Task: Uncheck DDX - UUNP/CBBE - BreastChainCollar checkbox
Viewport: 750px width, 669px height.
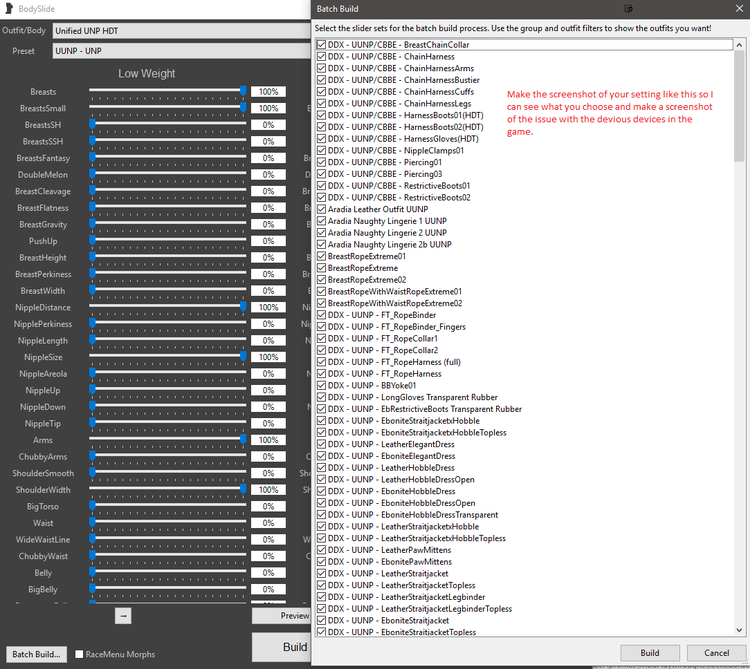Action: [321, 45]
